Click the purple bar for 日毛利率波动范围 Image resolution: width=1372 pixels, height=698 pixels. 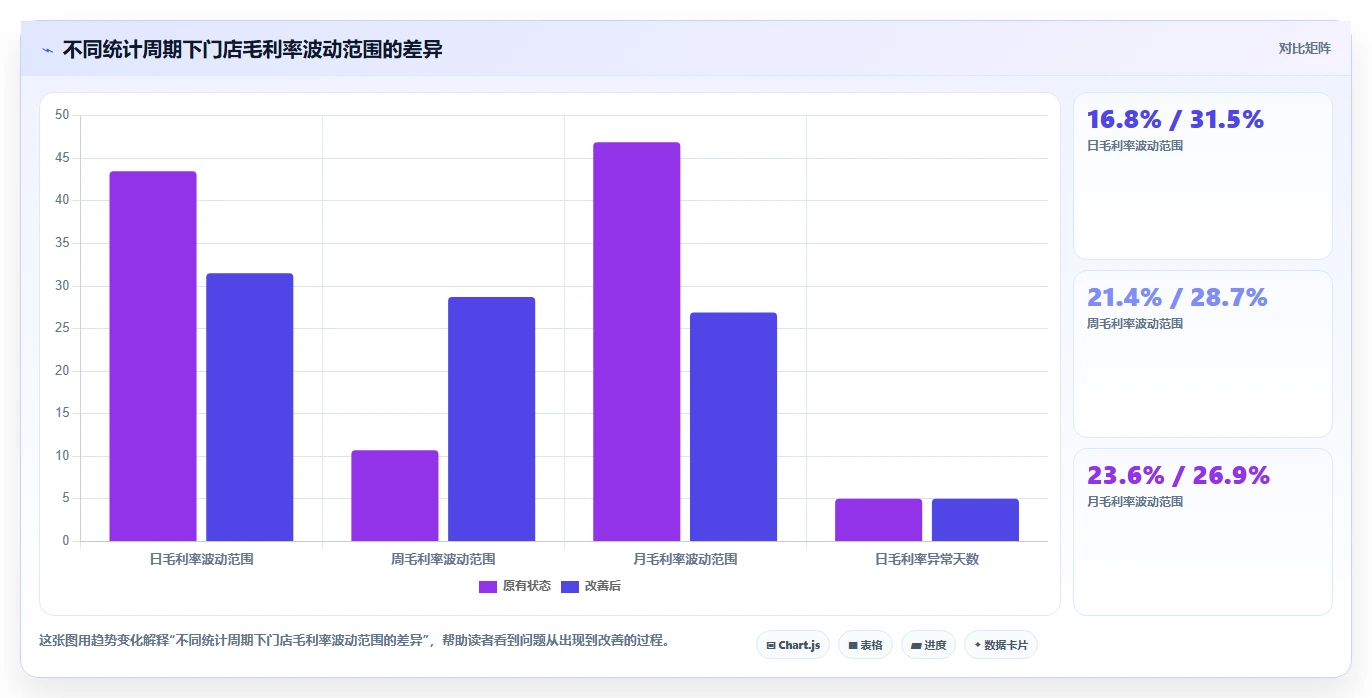(153, 356)
